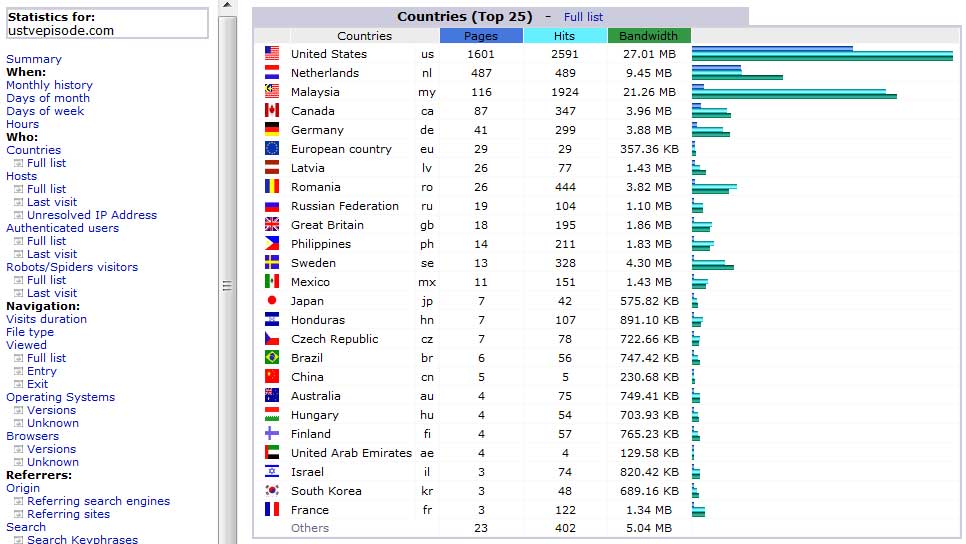Open Referring search engines link
Image resolution: width=966 pixels, height=544 pixels.
pos(99,501)
